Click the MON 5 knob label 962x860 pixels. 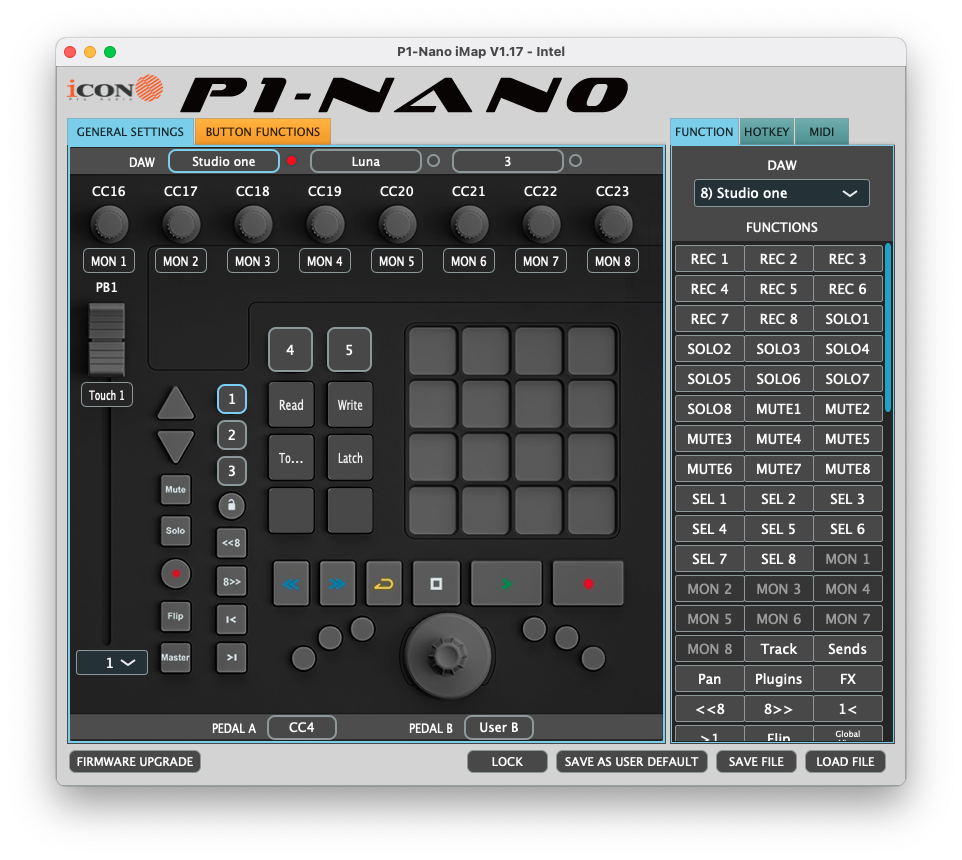point(397,261)
